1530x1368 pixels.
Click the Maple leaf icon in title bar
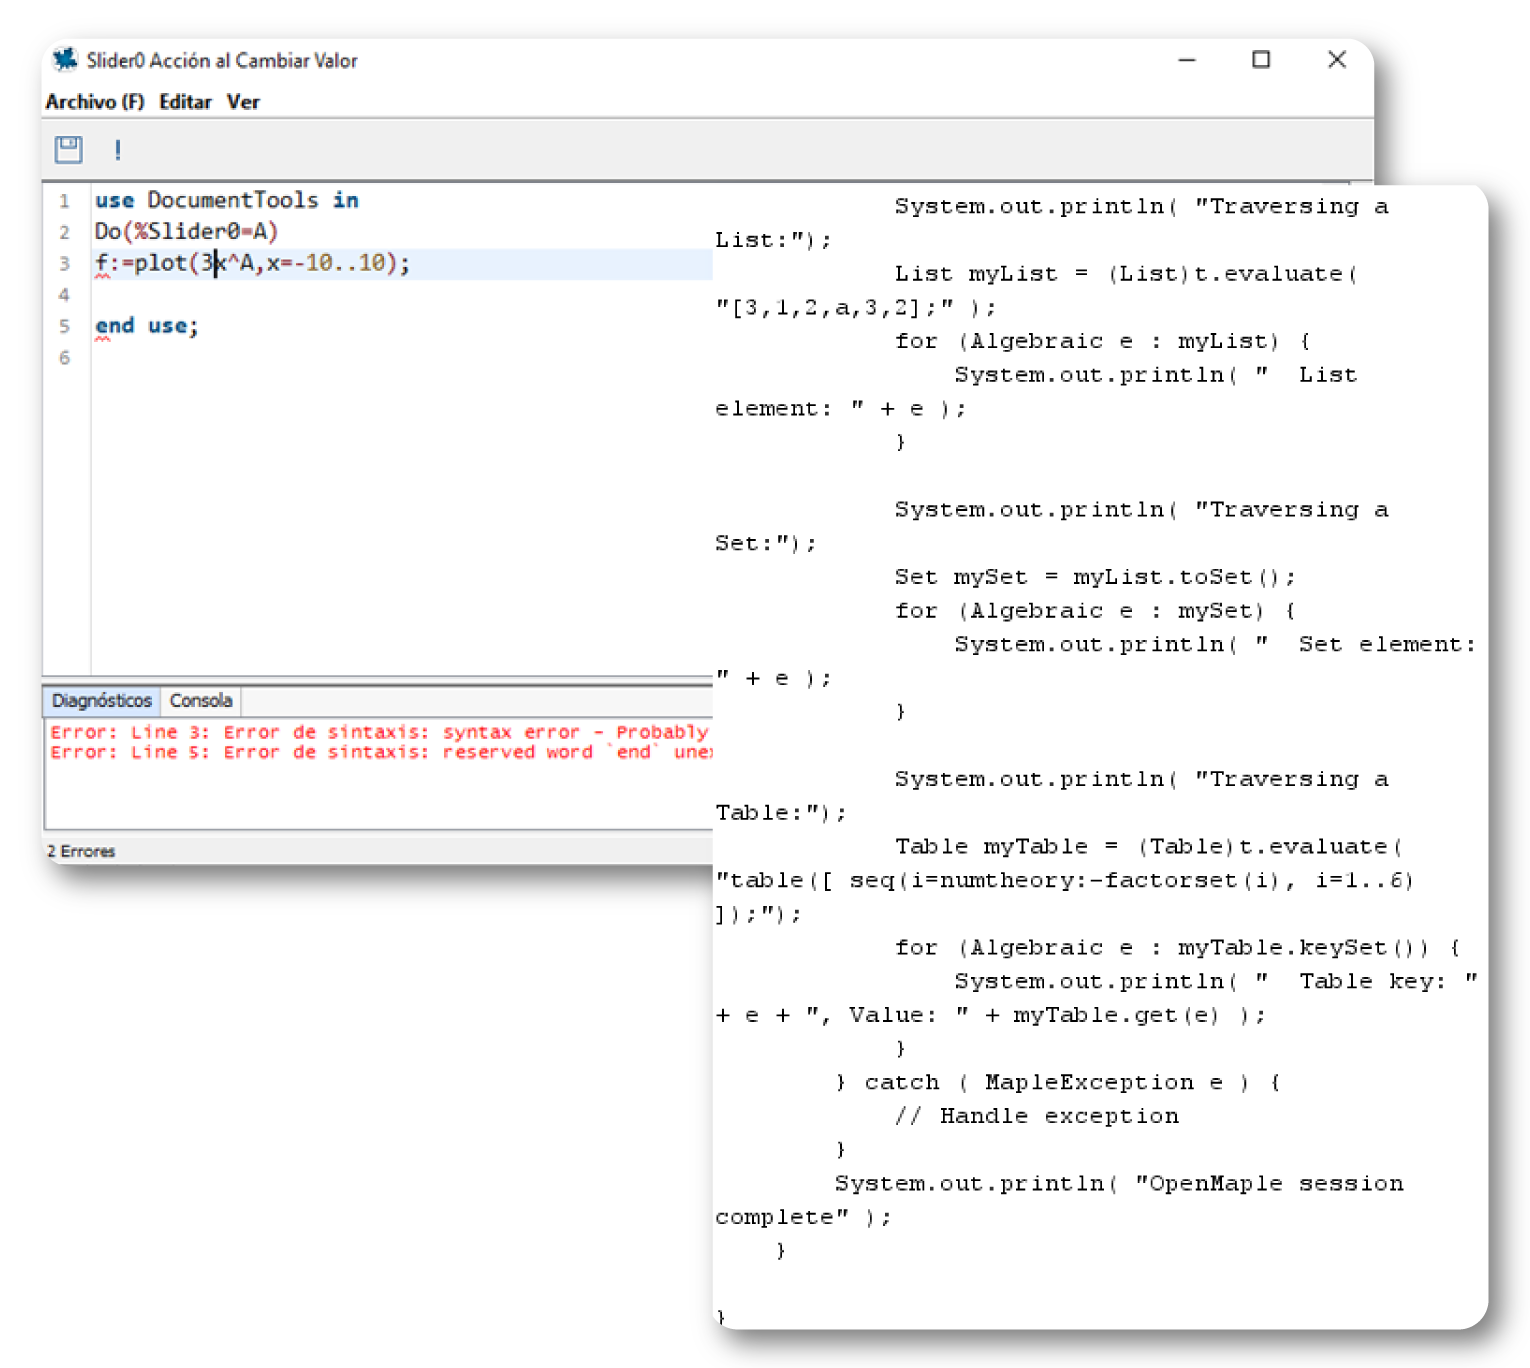(x=65, y=60)
